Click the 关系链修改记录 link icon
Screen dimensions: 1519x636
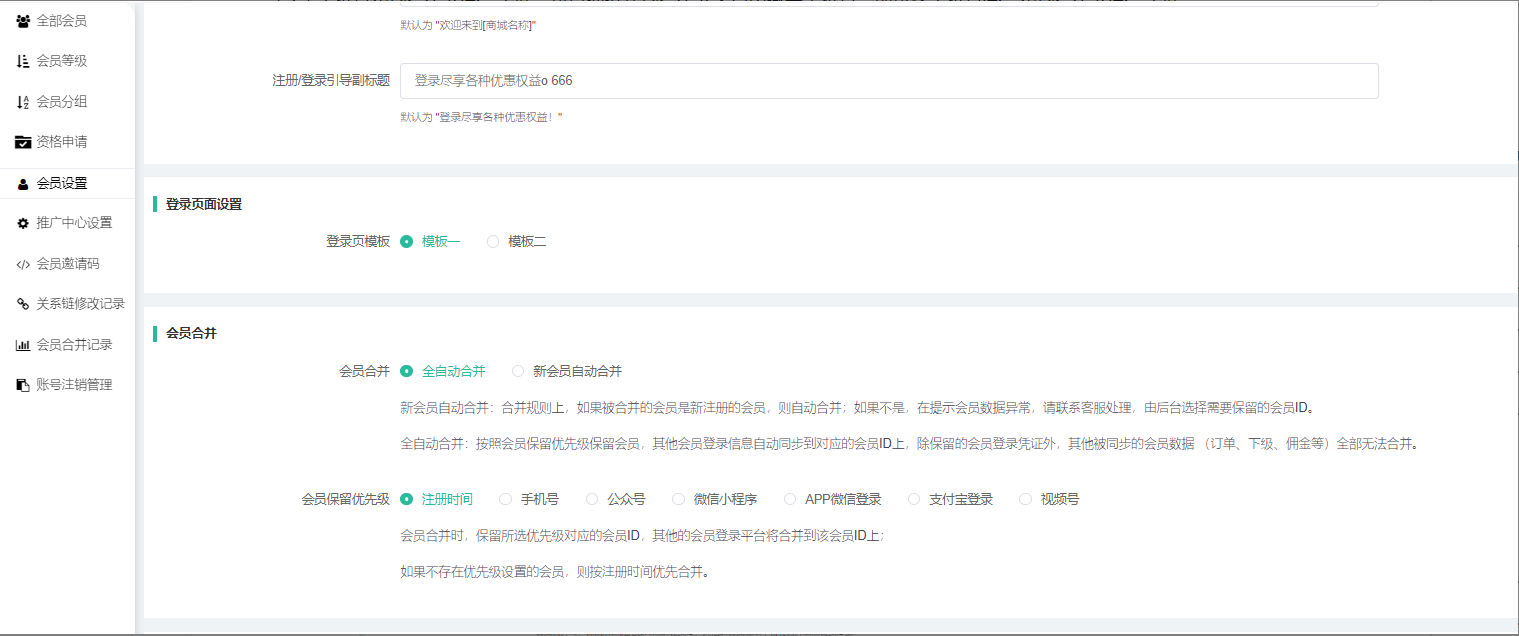click(x=23, y=304)
